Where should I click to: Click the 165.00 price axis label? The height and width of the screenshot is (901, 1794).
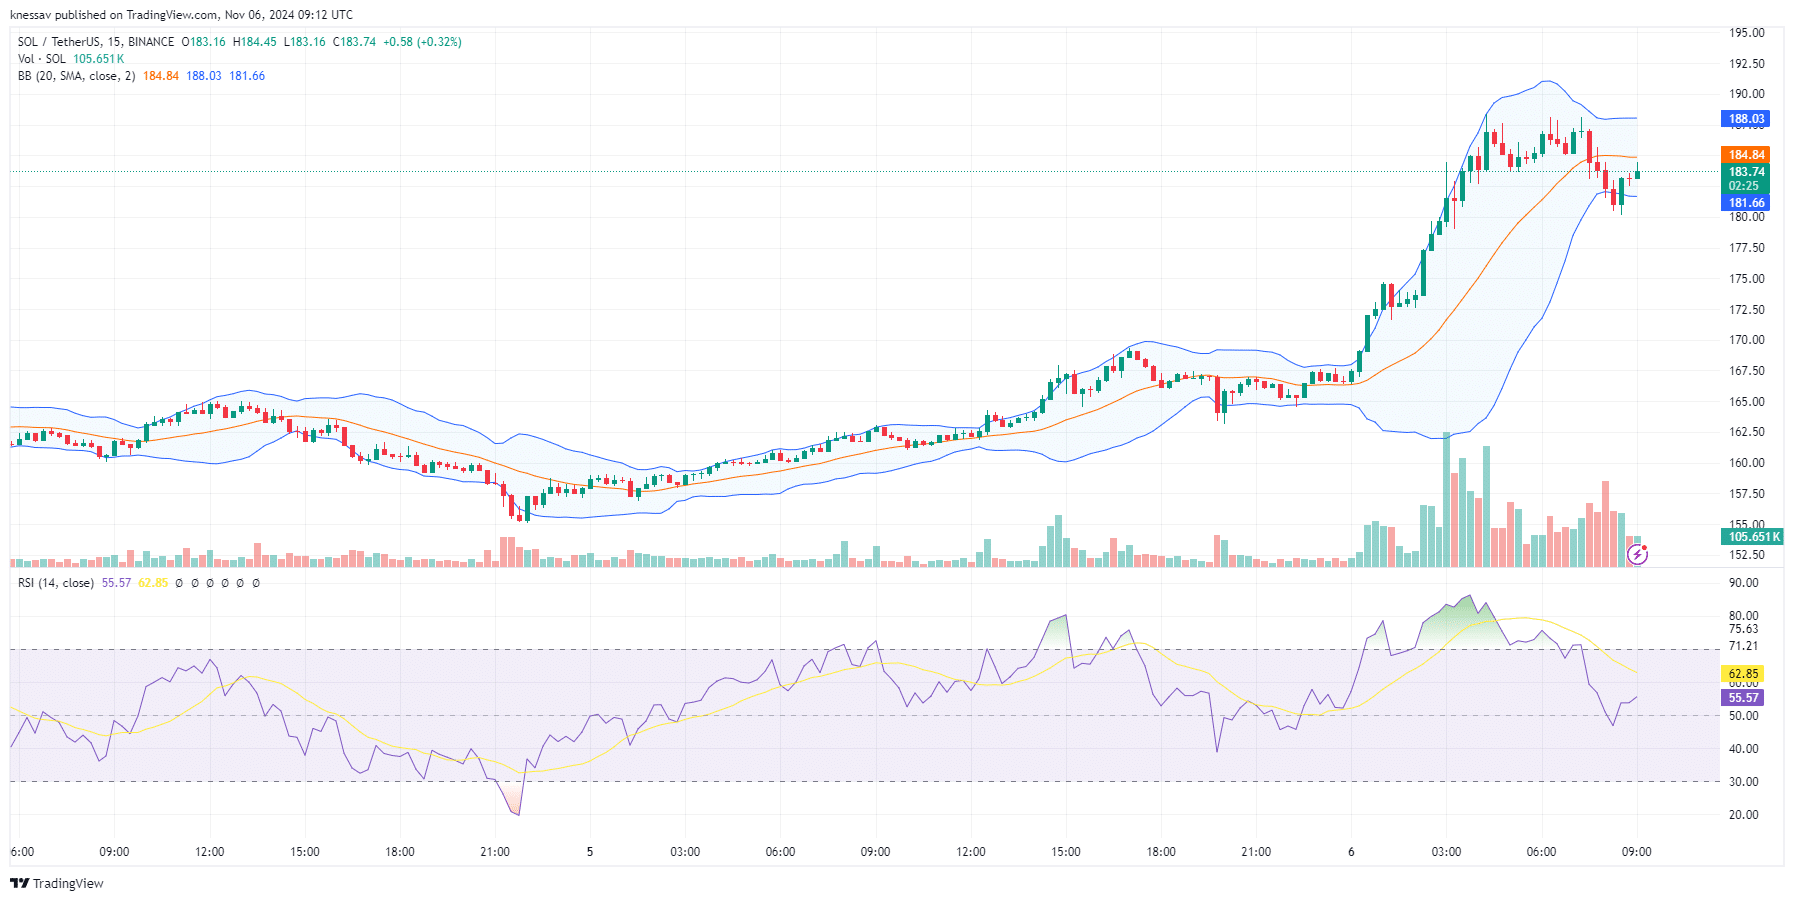(x=1747, y=402)
